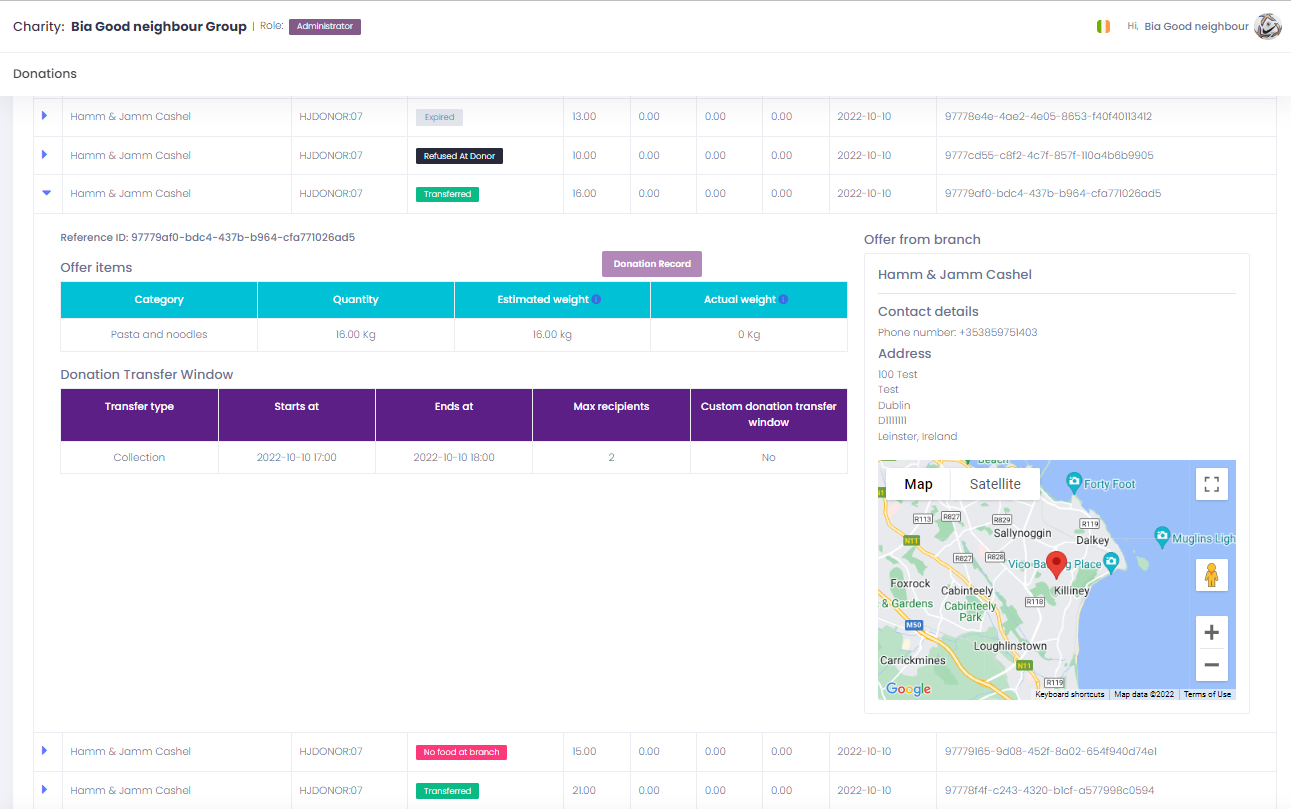The height and width of the screenshot is (809, 1291).
Task: Click the Hamm & Jamm Cashel branch title
Action: pyautogui.click(x=955, y=274)
